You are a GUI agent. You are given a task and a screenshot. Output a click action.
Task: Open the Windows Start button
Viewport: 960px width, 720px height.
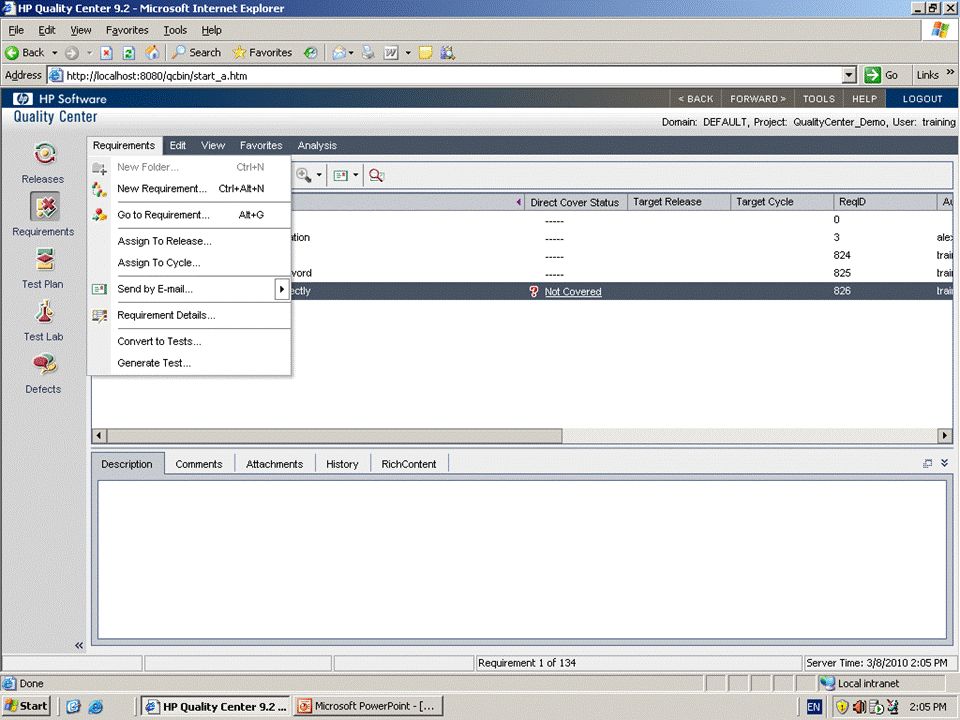[26, 706]
